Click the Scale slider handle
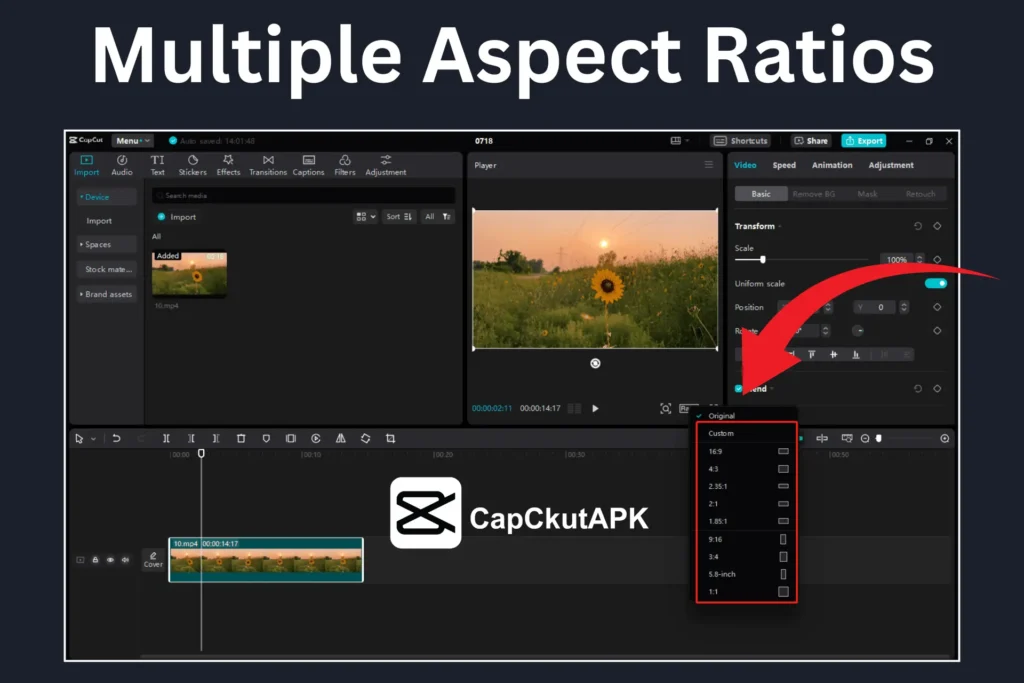The height and width of the screenshot is (683, 1024). click(763, 259)
